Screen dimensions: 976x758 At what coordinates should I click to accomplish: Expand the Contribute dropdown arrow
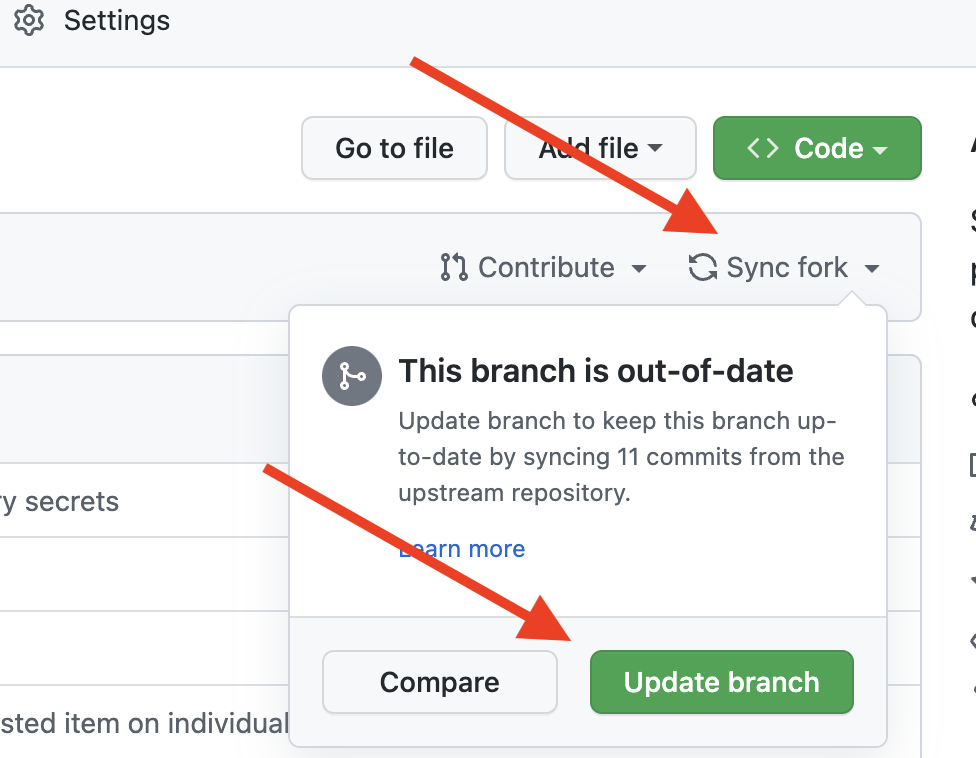(x=638, y=268)
